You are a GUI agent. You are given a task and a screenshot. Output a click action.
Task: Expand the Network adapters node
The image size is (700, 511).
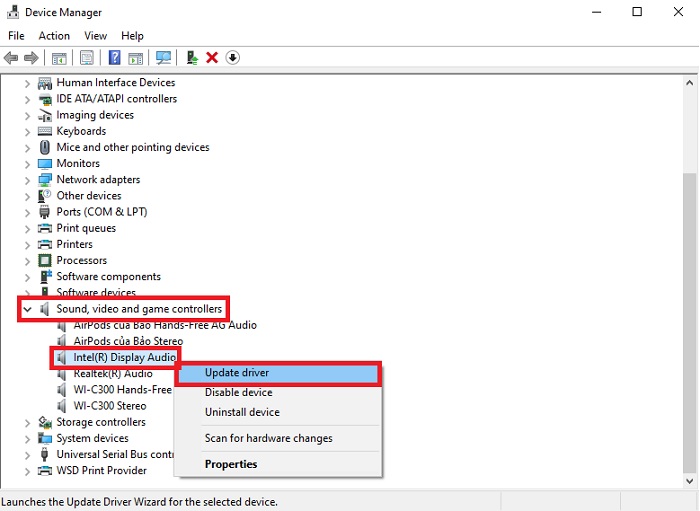click(28, 180)
